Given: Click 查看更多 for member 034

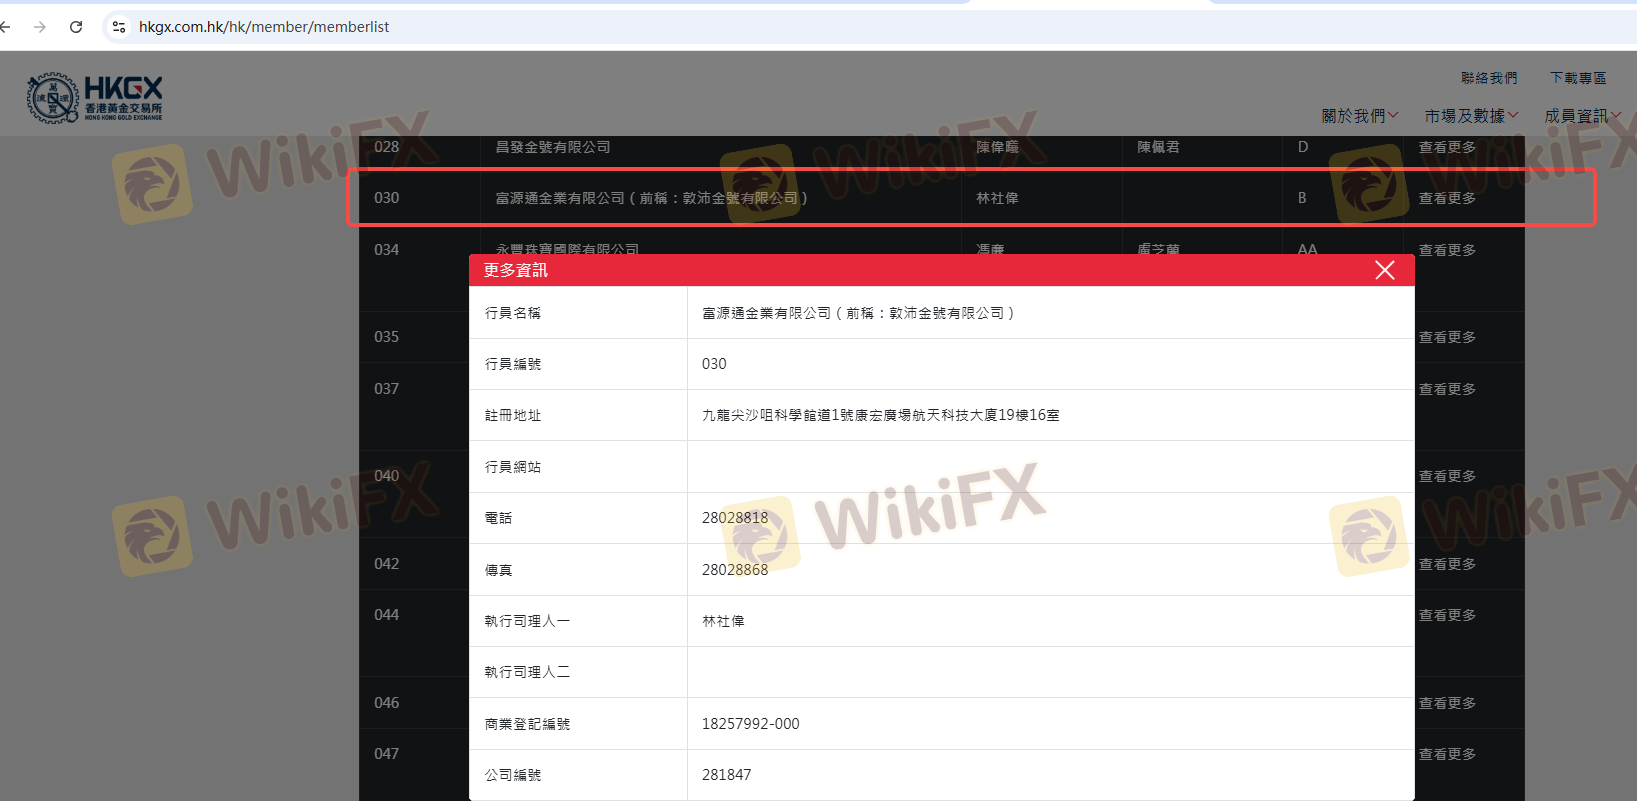Looking at the screenshot, I should click(1447, 250).
